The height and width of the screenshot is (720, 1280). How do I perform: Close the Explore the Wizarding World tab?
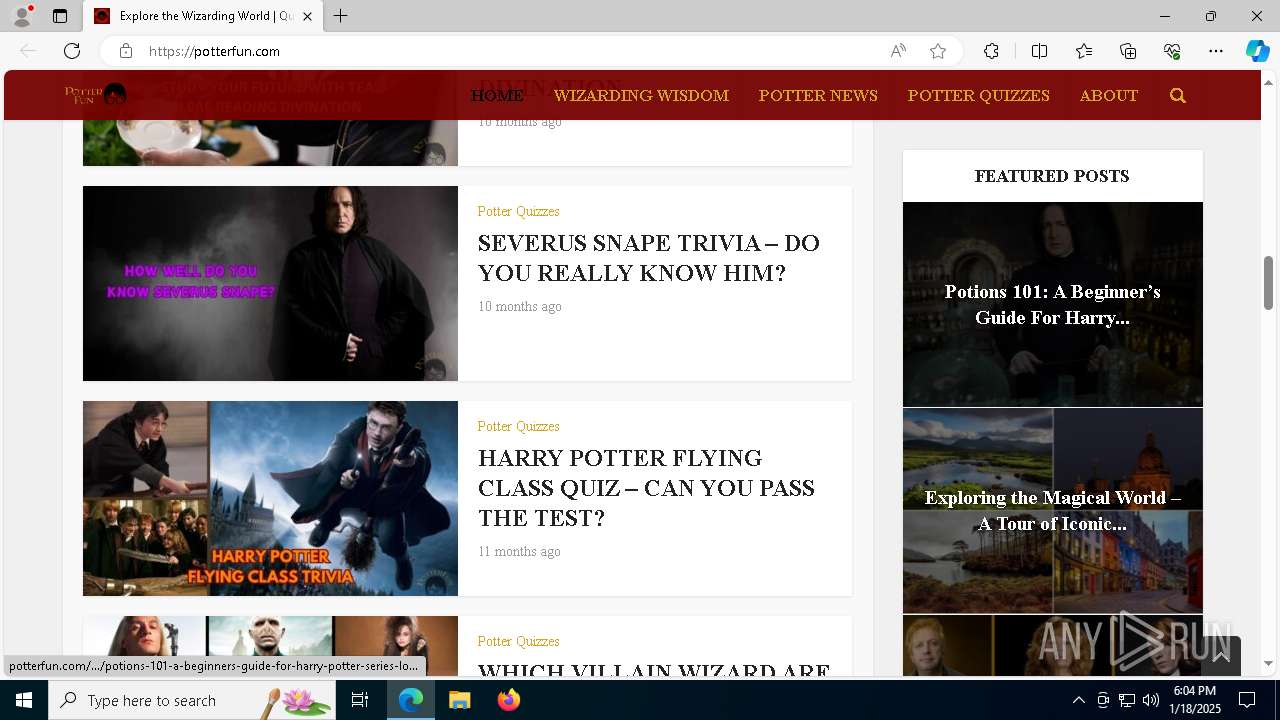click(307, 16)
